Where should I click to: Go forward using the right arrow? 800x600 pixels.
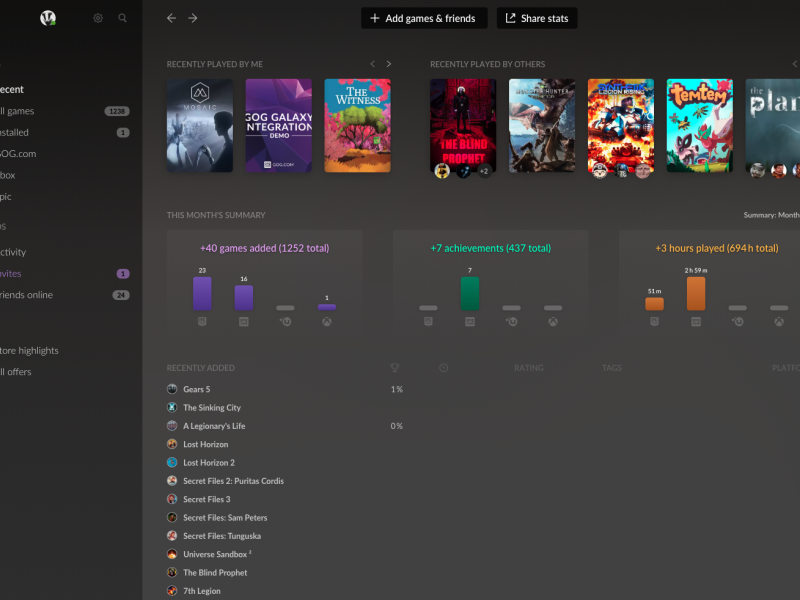pos(192,18)
